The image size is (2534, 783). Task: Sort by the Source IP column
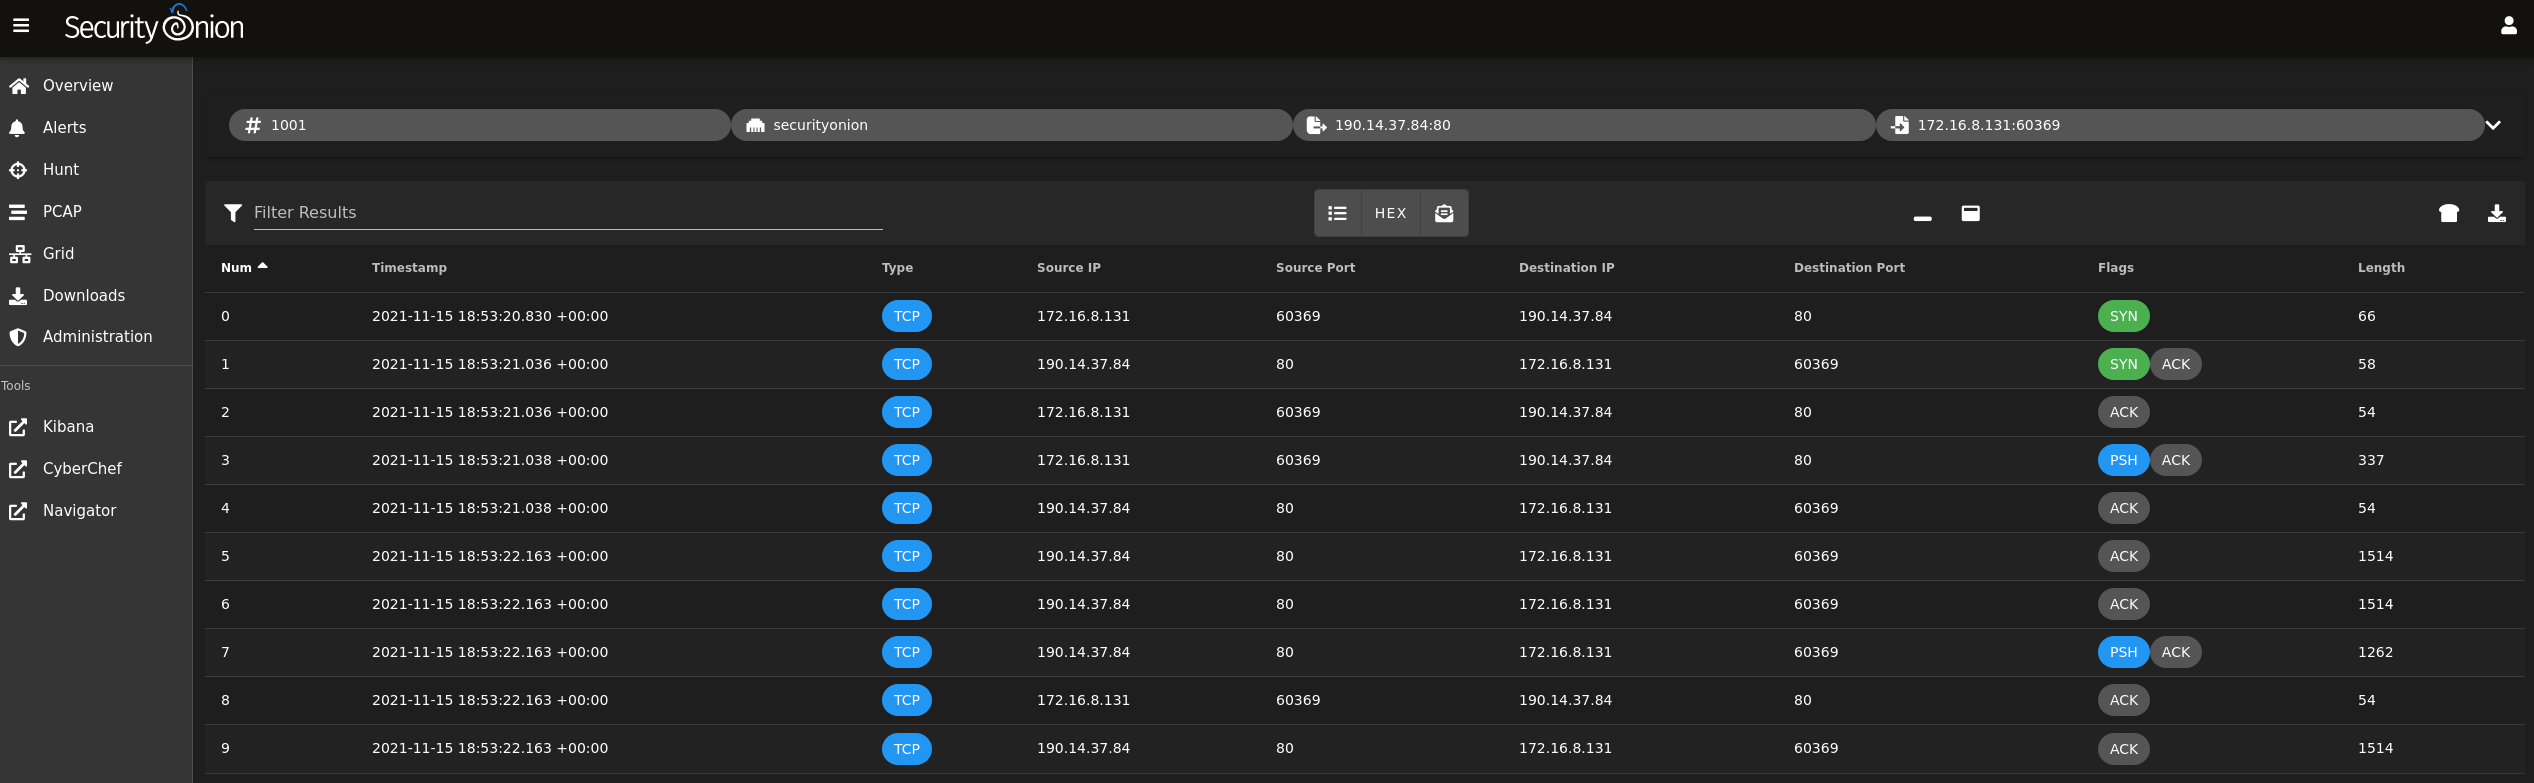[1068, 268]
